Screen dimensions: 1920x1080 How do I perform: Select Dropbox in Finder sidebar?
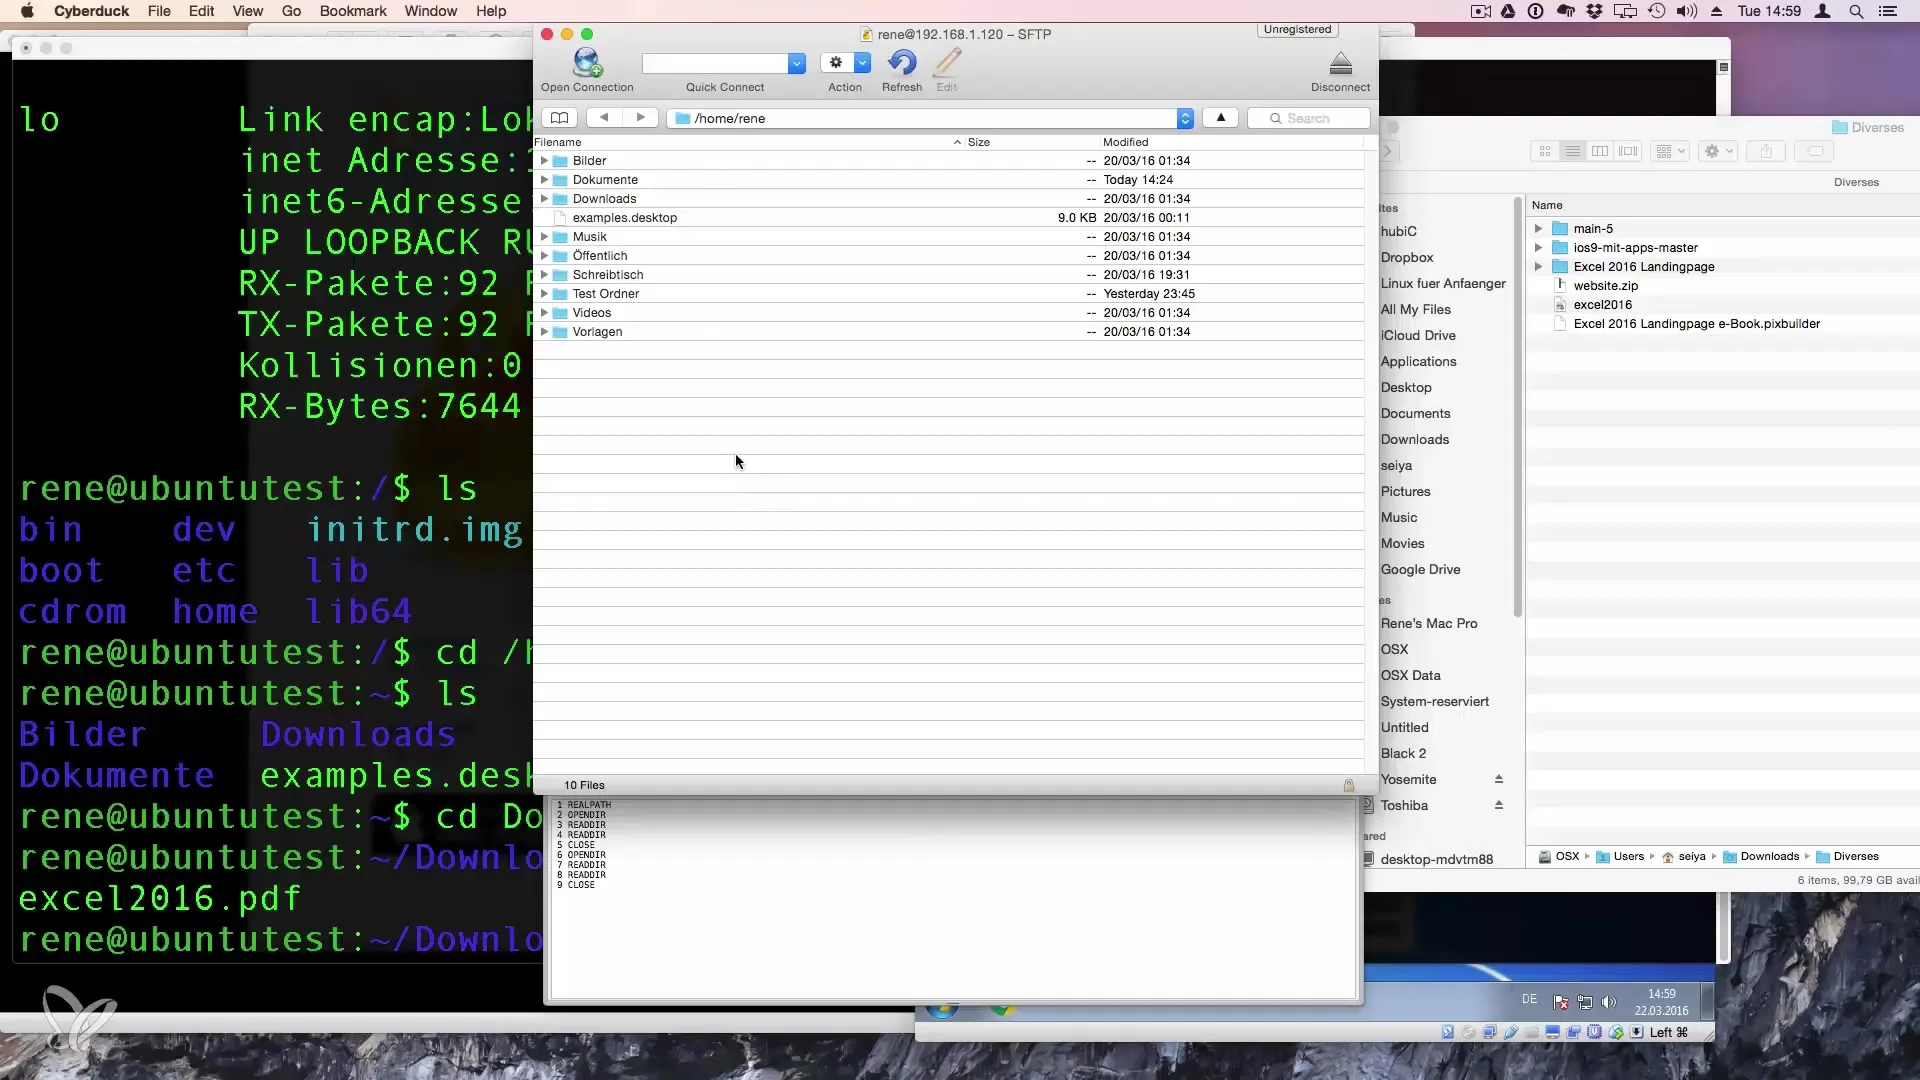tap(1407, 258)
